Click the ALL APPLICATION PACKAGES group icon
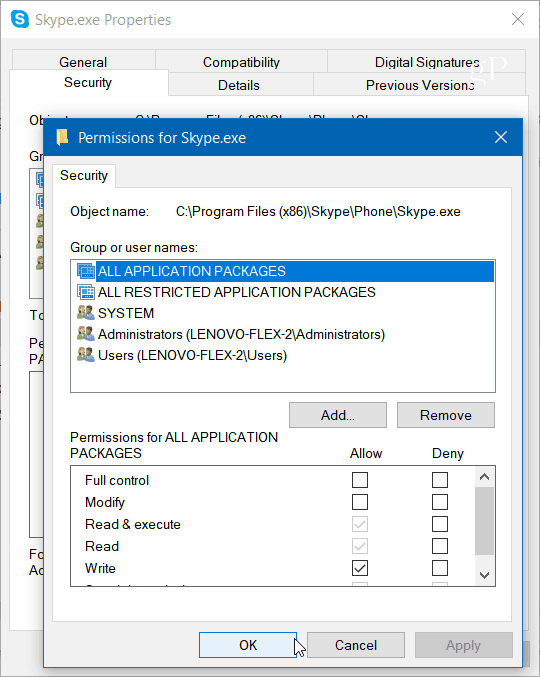Viewport: 540px width, 677px height. (85, 271)
